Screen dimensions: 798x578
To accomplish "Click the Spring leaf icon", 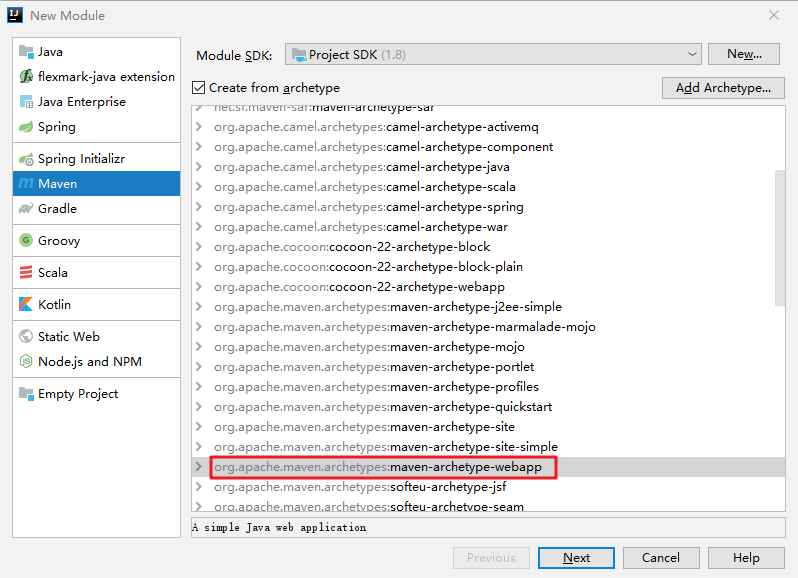I will pyautogui.click(x=26, y=127).
